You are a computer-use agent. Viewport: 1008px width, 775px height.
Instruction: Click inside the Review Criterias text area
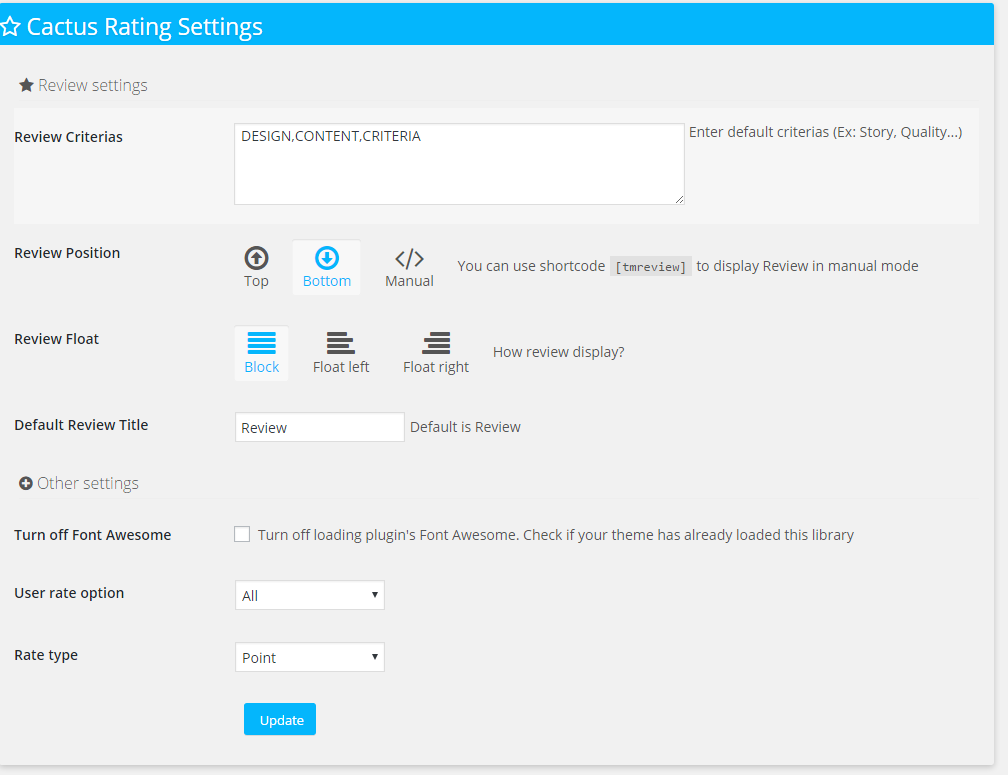pyautogui.click(x=459, y=164)
